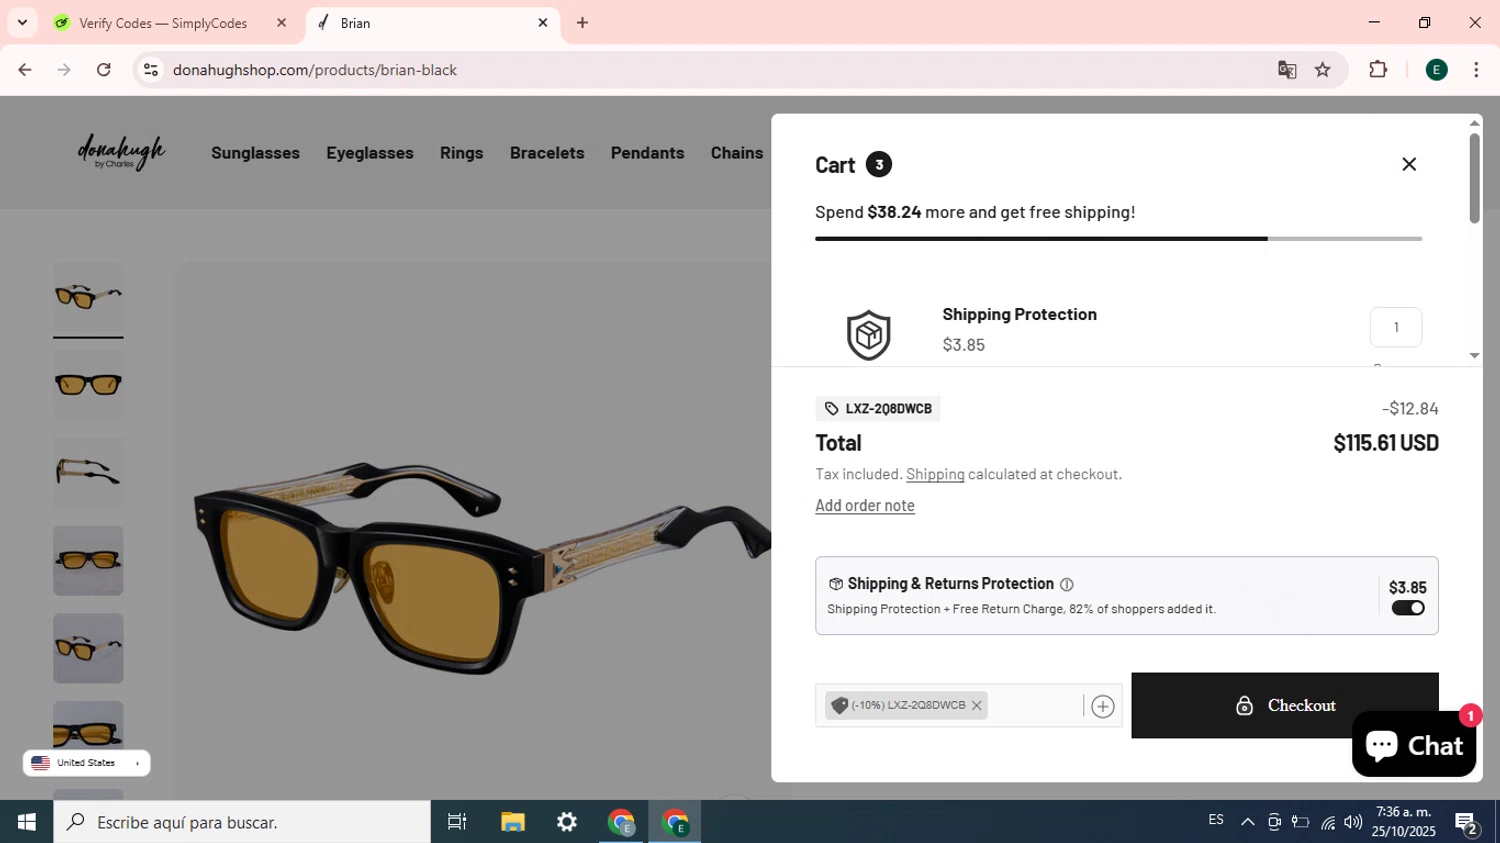Show hidden system tray icons
Viewport: 1500px width, 843px height.
click(1247, 823)
